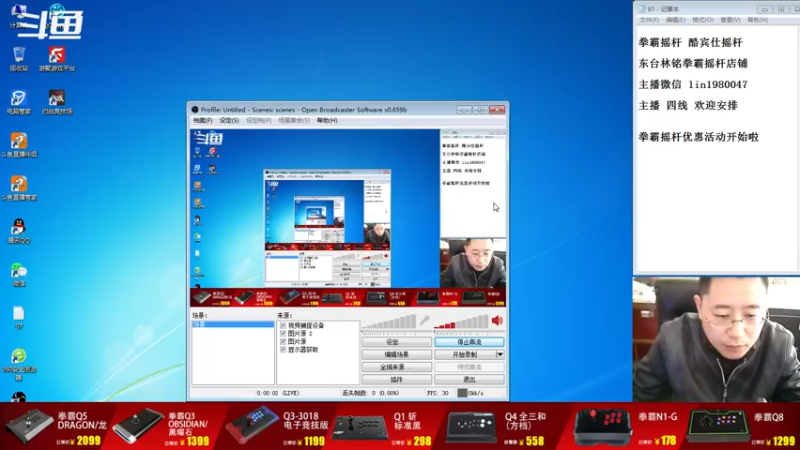Viewport: 800px width, 450px height.
Task: Click the FPS: 30 status entry
Action: tap(438, 393)
